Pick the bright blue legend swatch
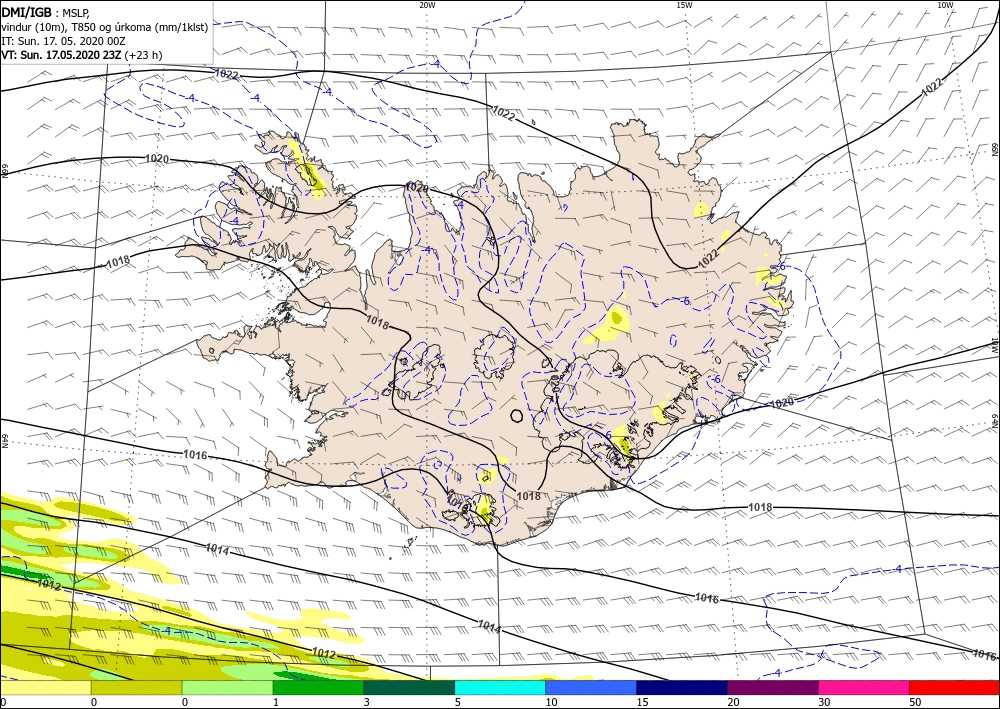Viewport: 1000px width, 709px height. [x=591, y=688]
